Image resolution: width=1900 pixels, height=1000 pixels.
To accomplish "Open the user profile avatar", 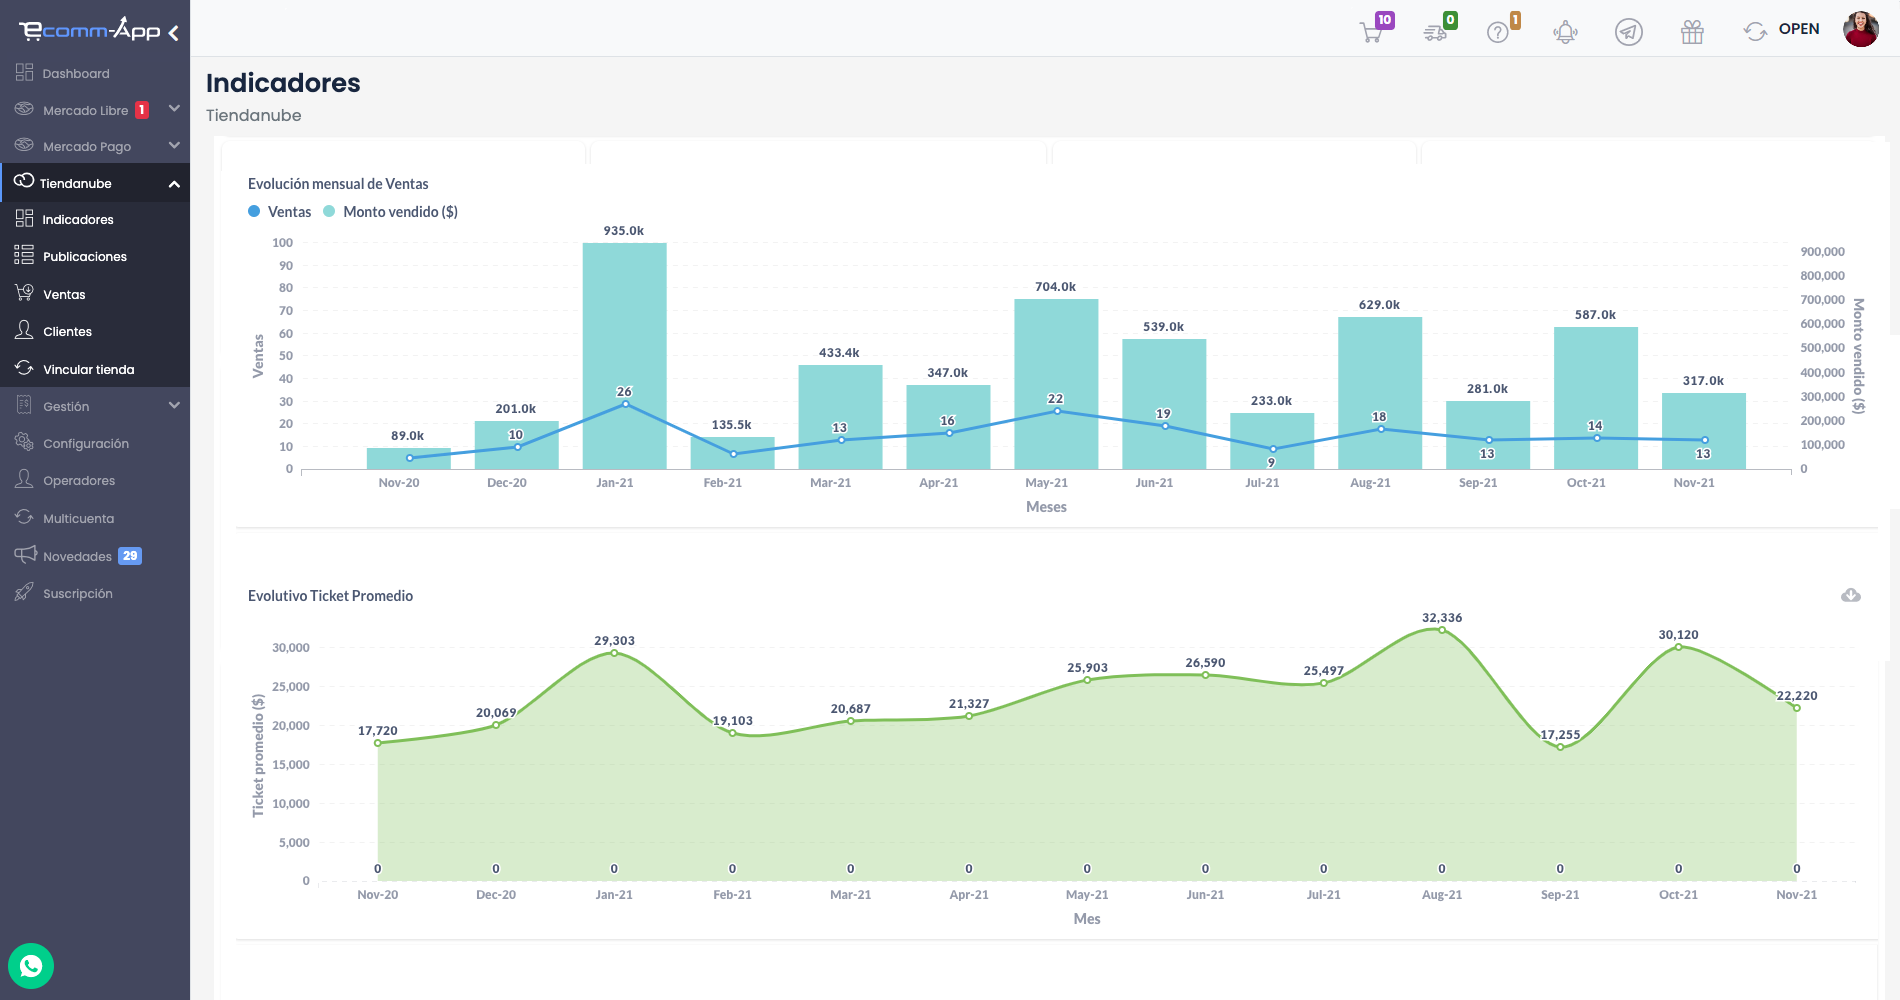I will [x=1861, y=29].
